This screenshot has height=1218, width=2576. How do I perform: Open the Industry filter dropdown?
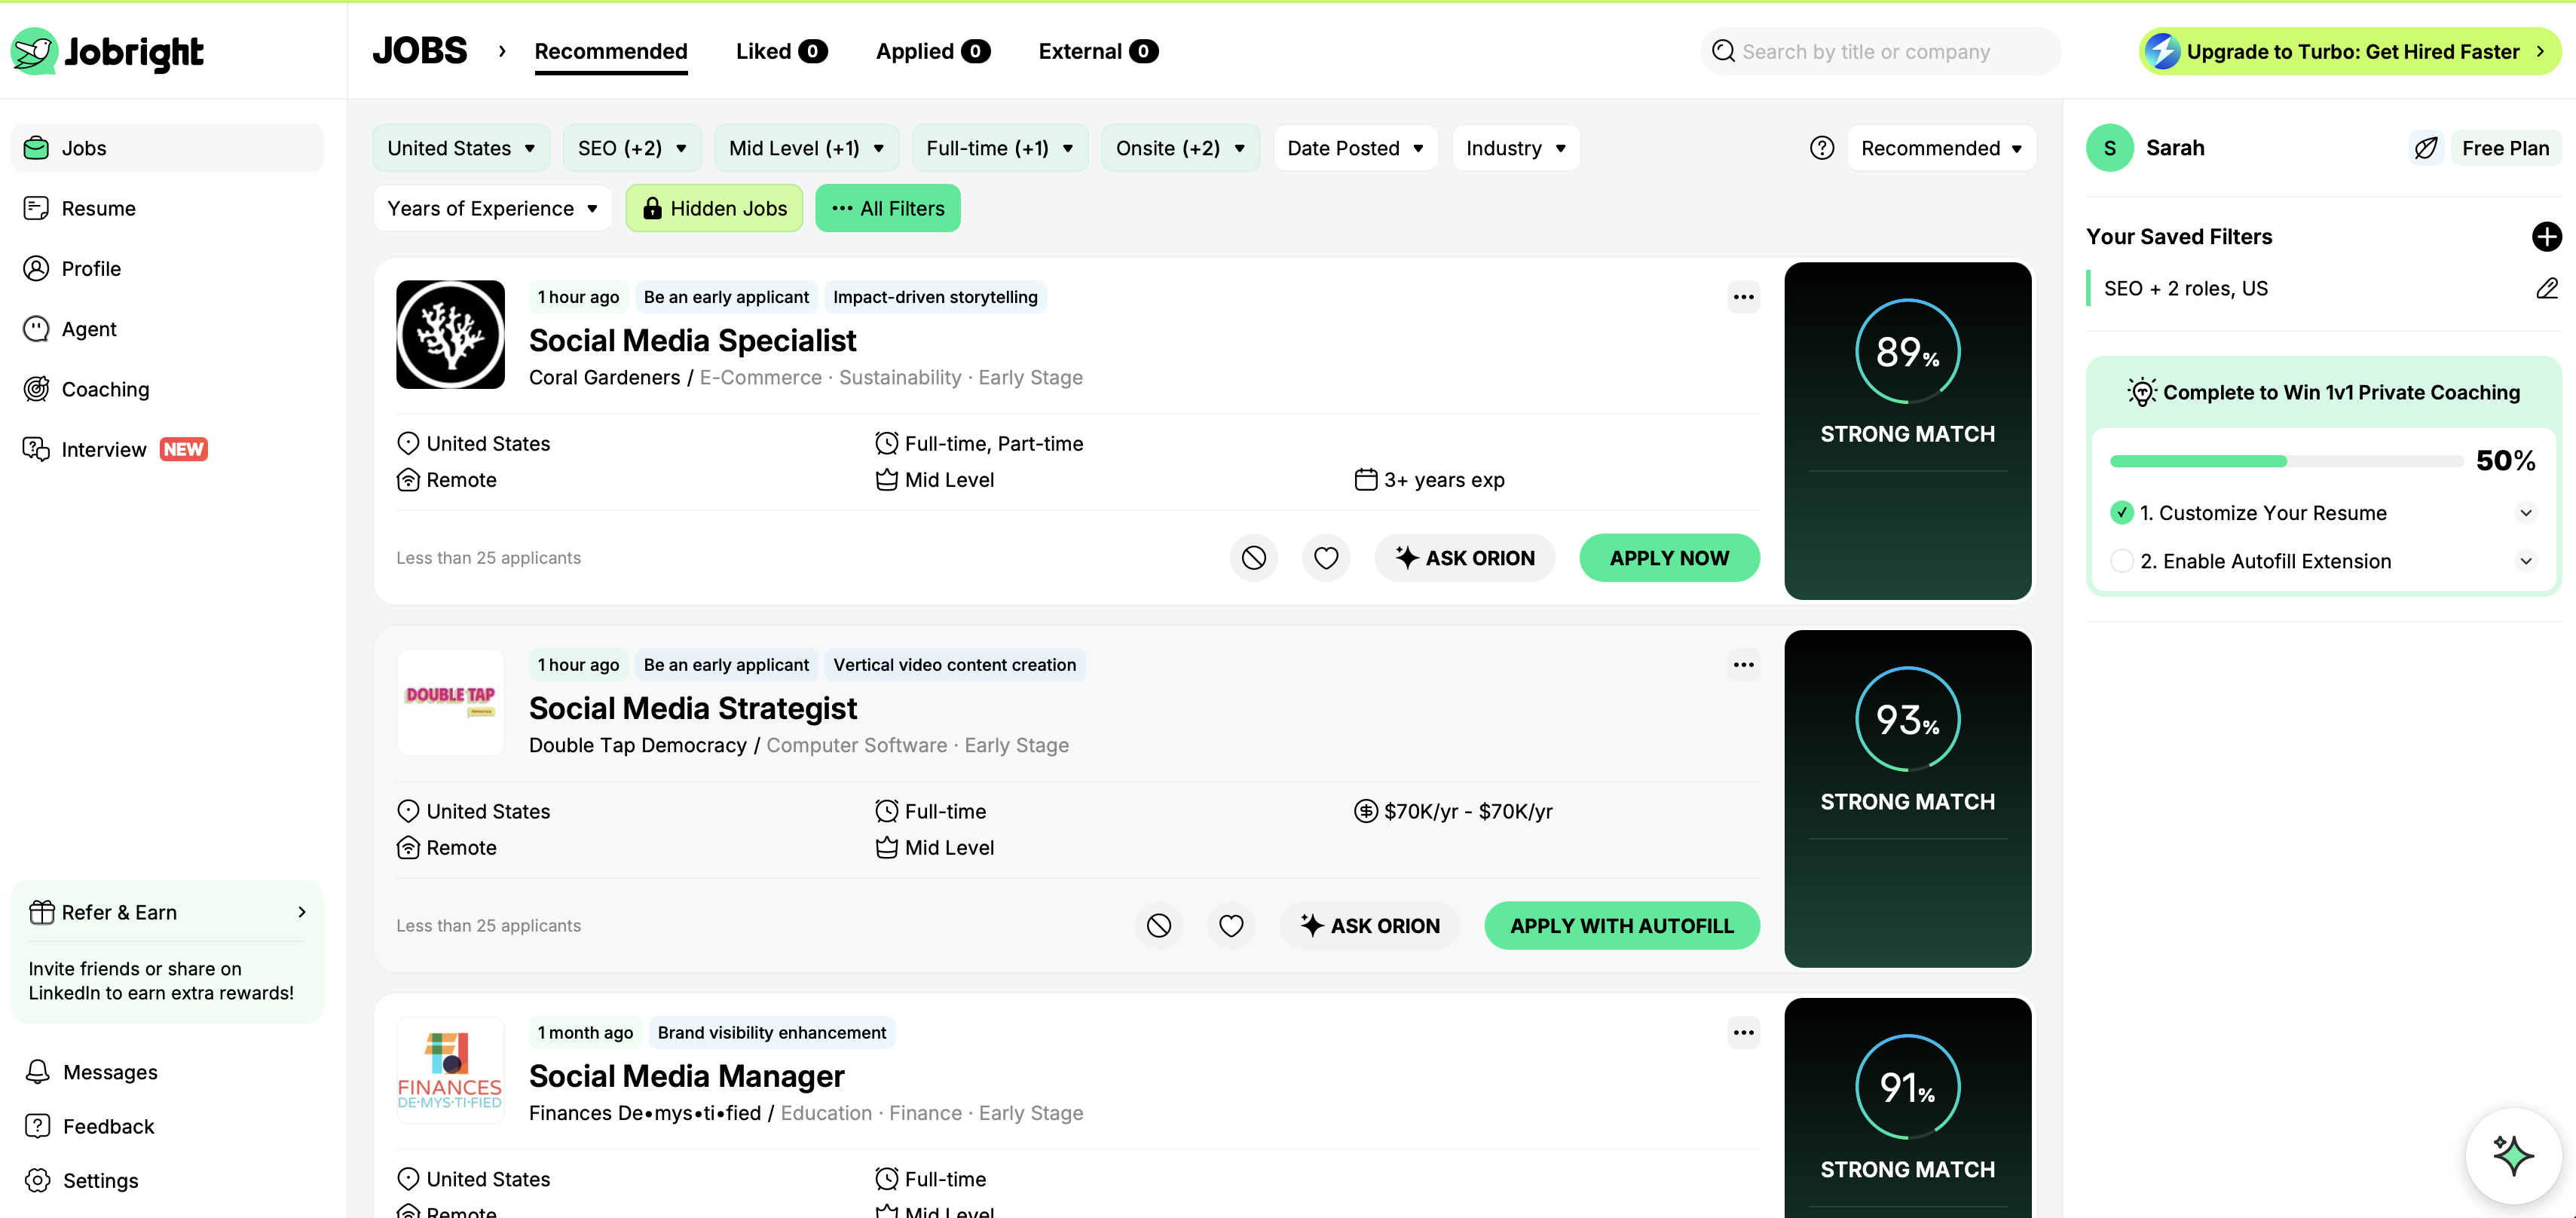coord(1516,148)
